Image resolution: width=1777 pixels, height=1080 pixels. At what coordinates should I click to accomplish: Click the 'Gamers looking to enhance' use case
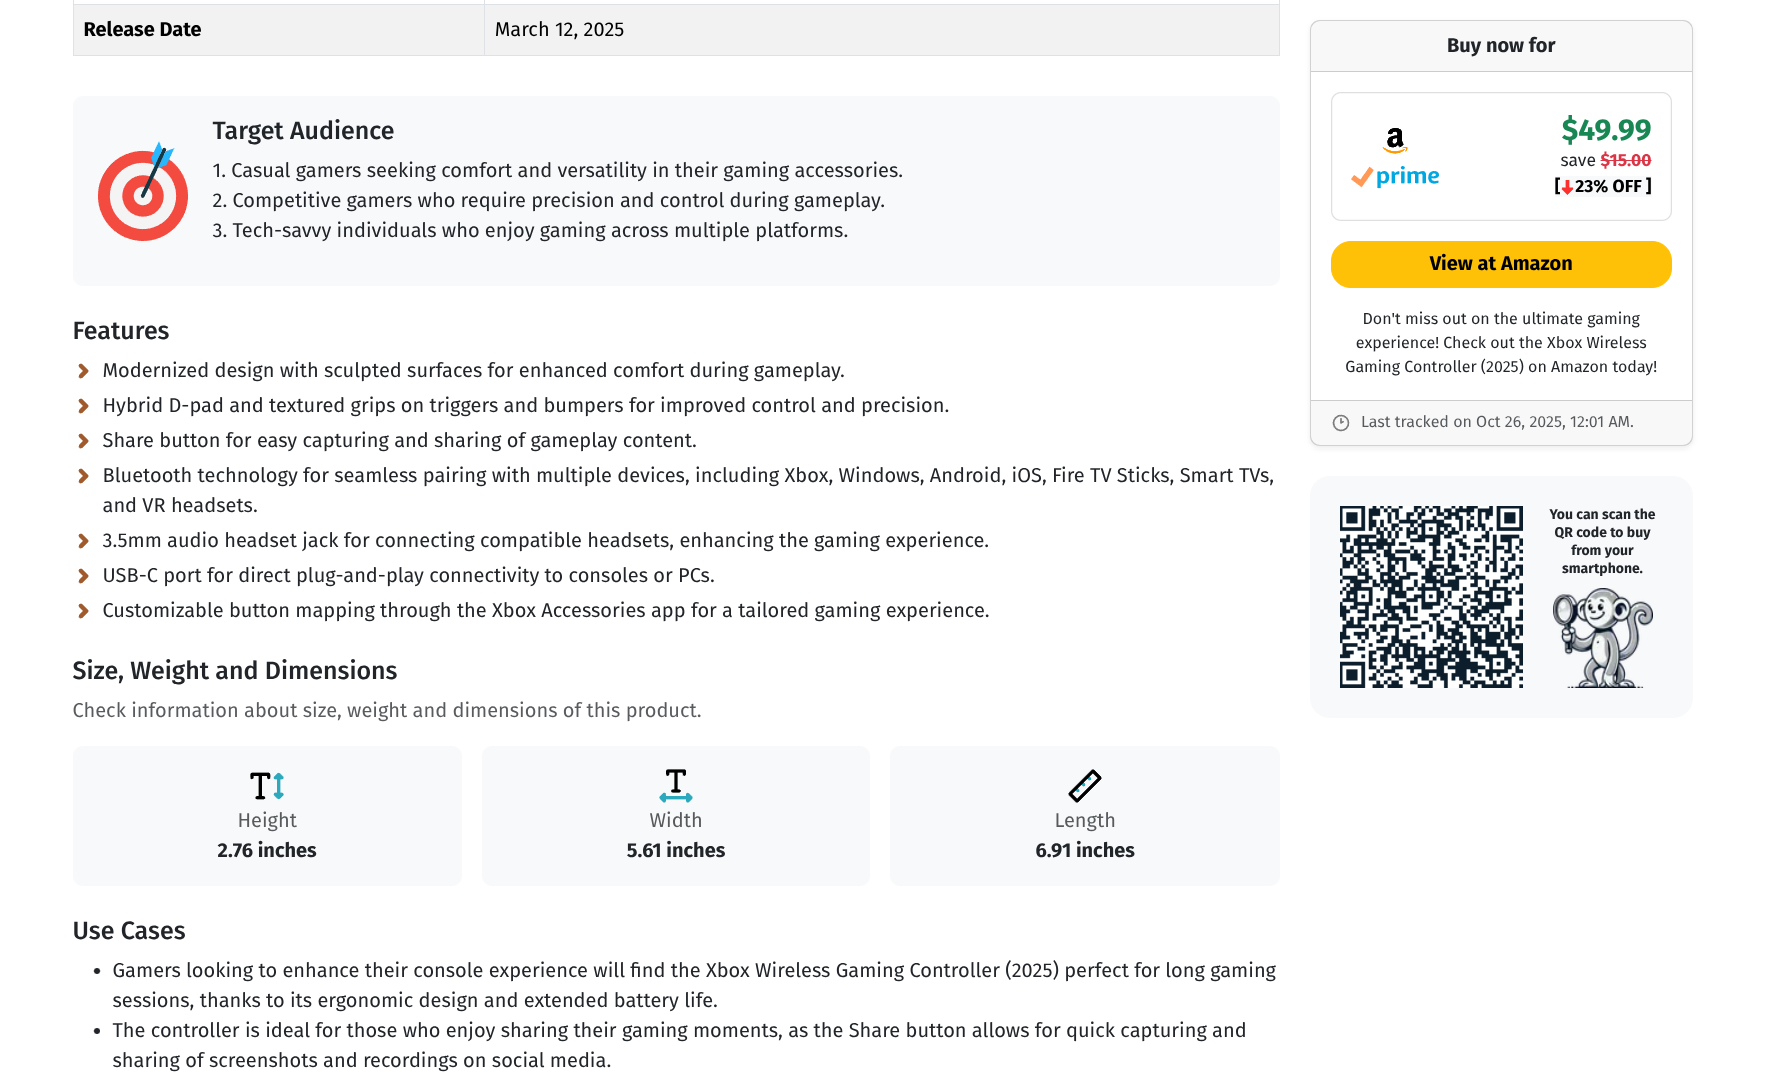click(x=694, y=985)
